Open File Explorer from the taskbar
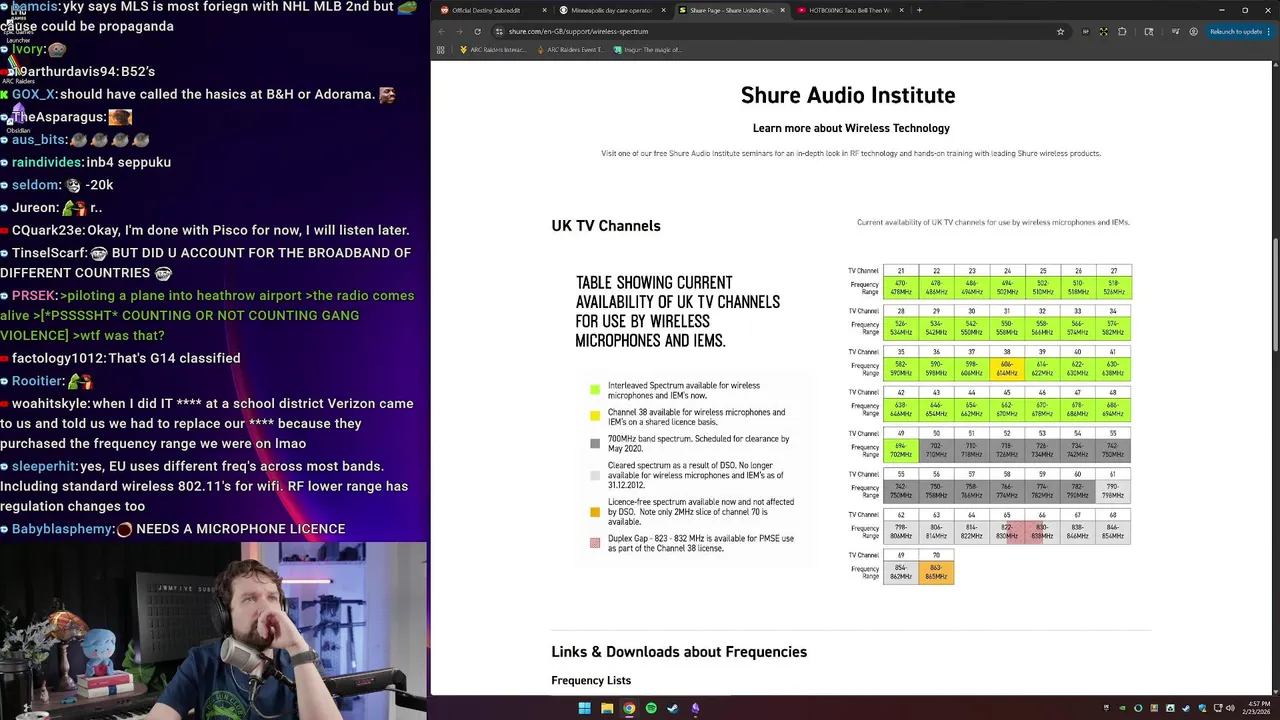Screen dimensions: 1280x720 point(607,708)
